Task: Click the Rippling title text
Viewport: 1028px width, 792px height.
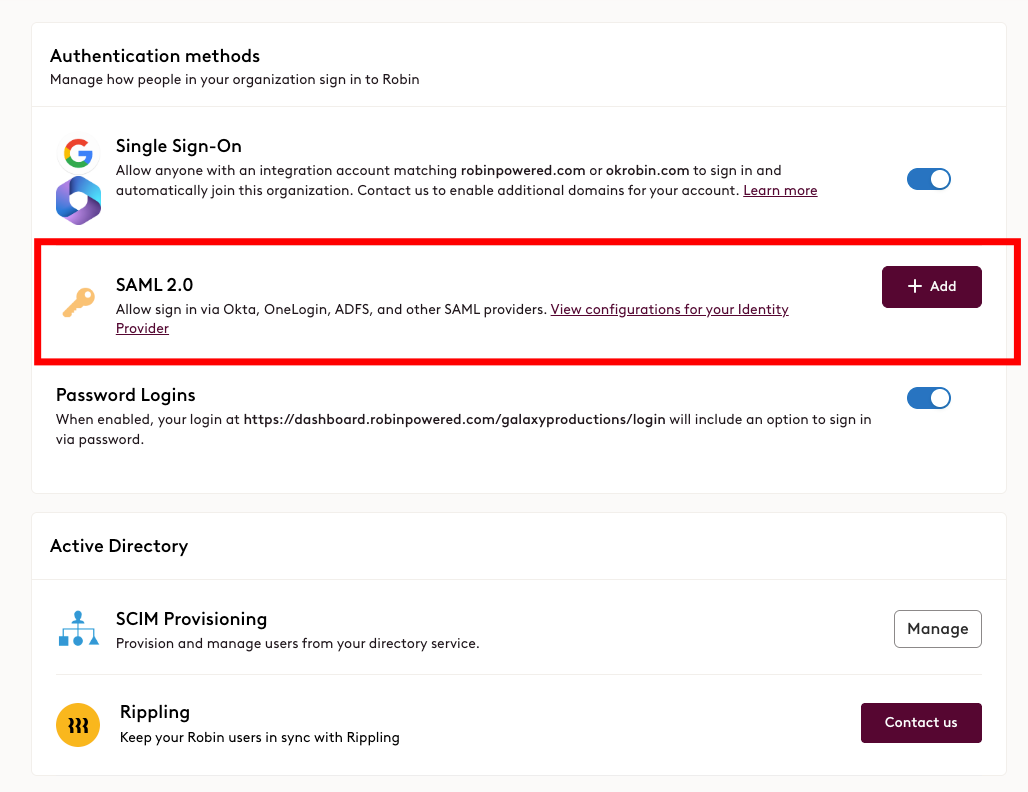Action: pos(155,712)
